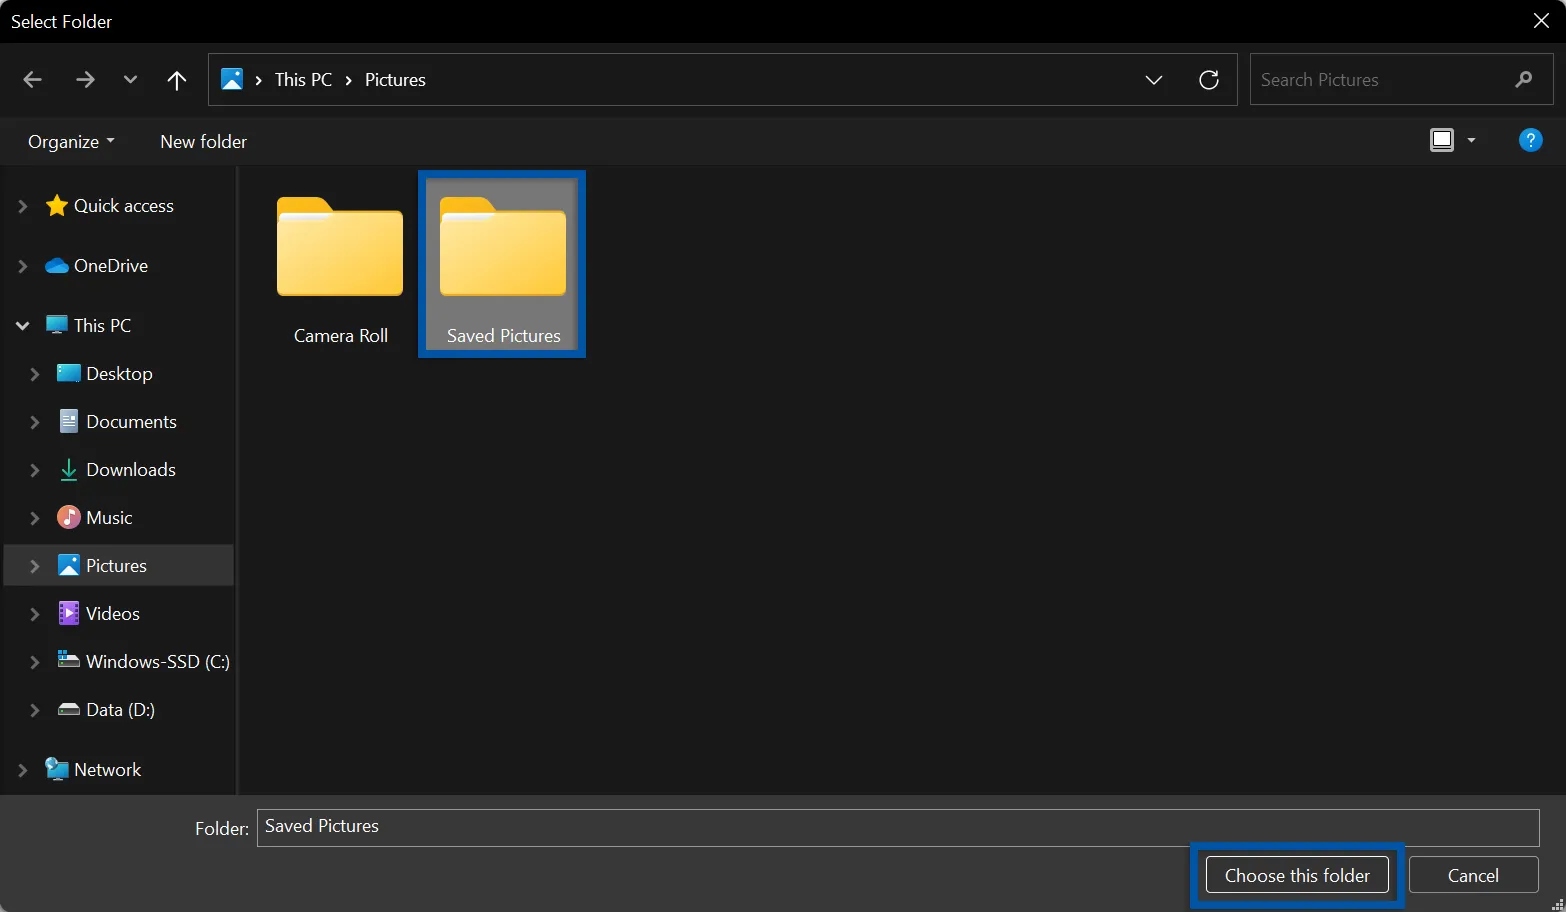Click the forward navigation arrow
This screenshot has height=912, width=1566.
point(85,79)
